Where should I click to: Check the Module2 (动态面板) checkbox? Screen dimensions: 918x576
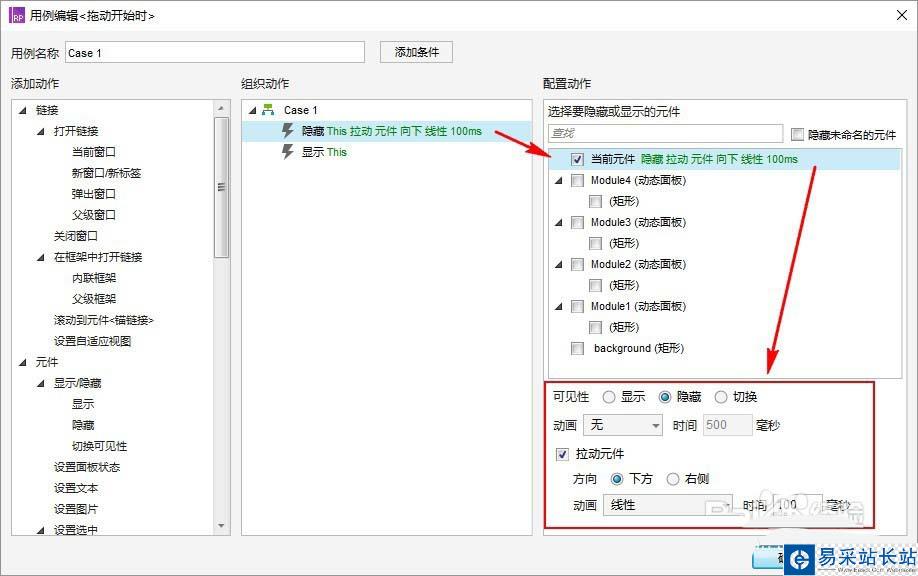577,265
